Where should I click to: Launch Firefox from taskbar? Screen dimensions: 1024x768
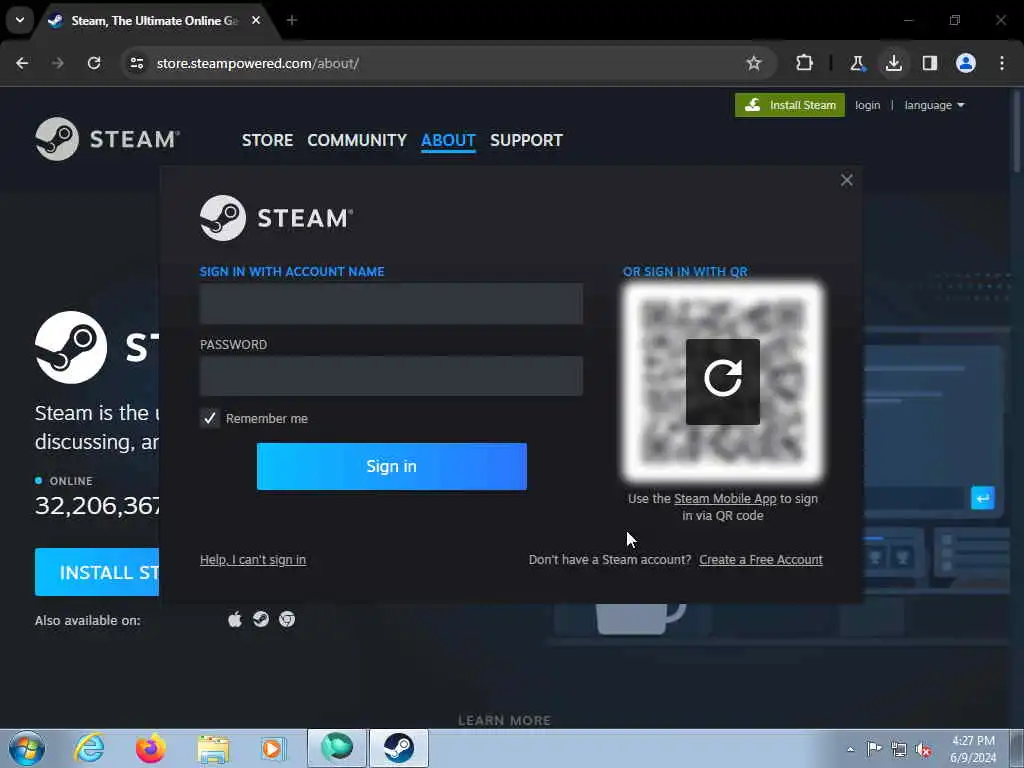click(x=151, y=748)
